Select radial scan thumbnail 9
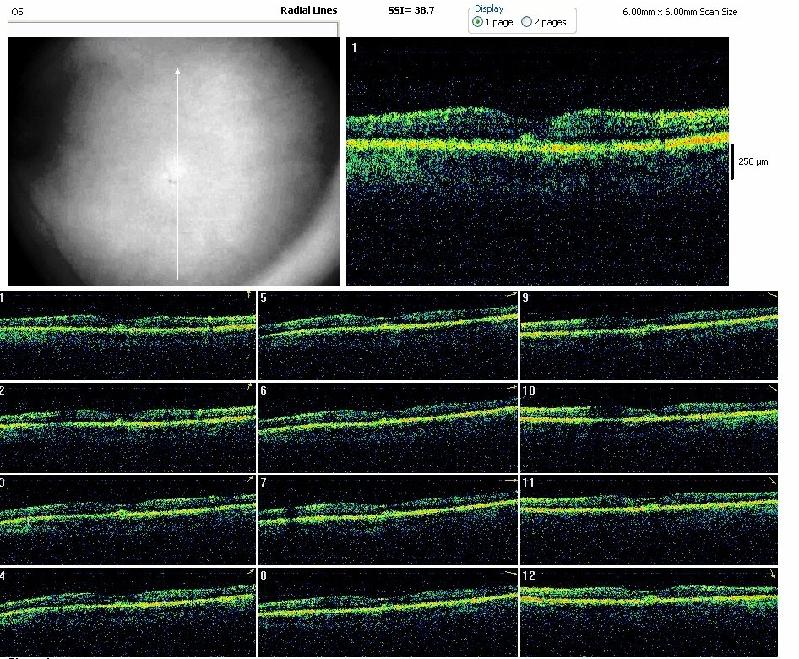This screenshot has height=659, width=799. point(648,333)
